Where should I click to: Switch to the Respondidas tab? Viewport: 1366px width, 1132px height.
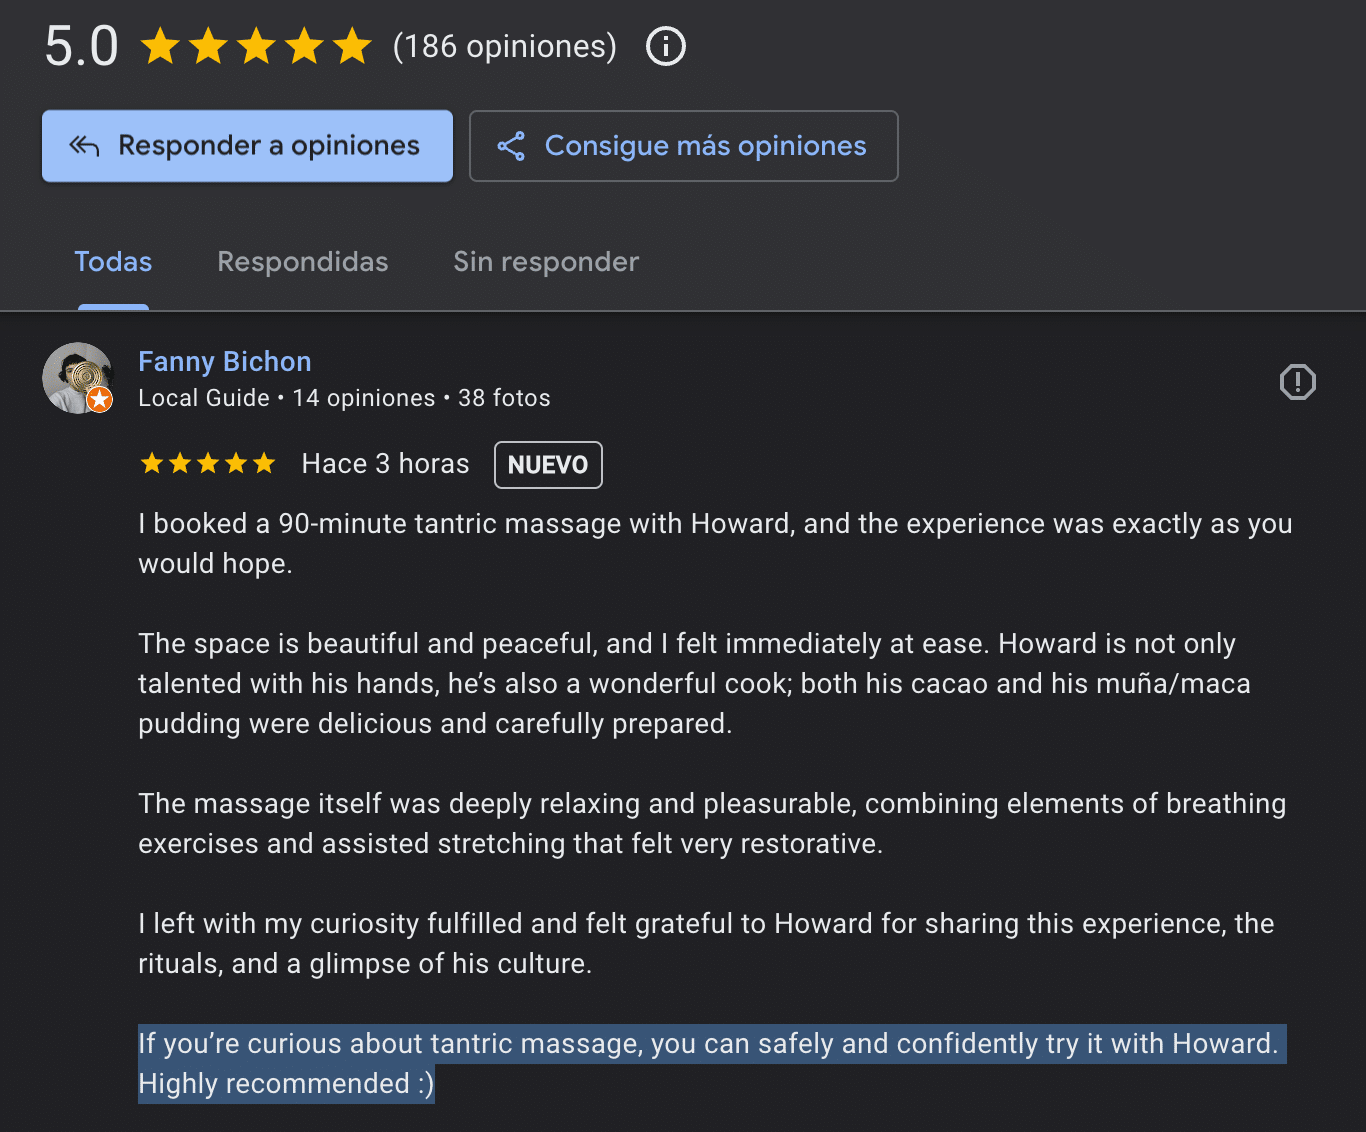(302, 262)
